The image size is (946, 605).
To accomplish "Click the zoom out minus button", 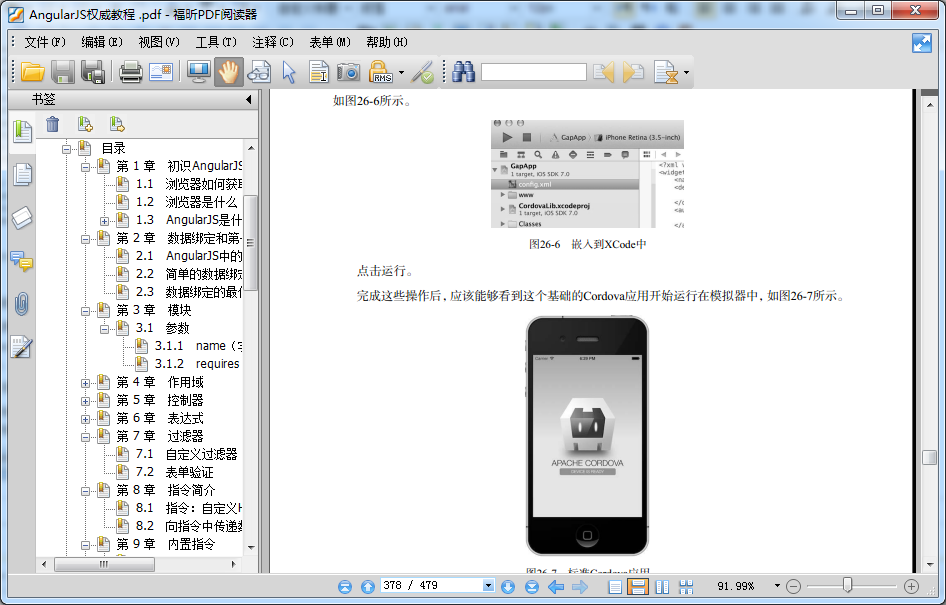I will coord(793,586).
